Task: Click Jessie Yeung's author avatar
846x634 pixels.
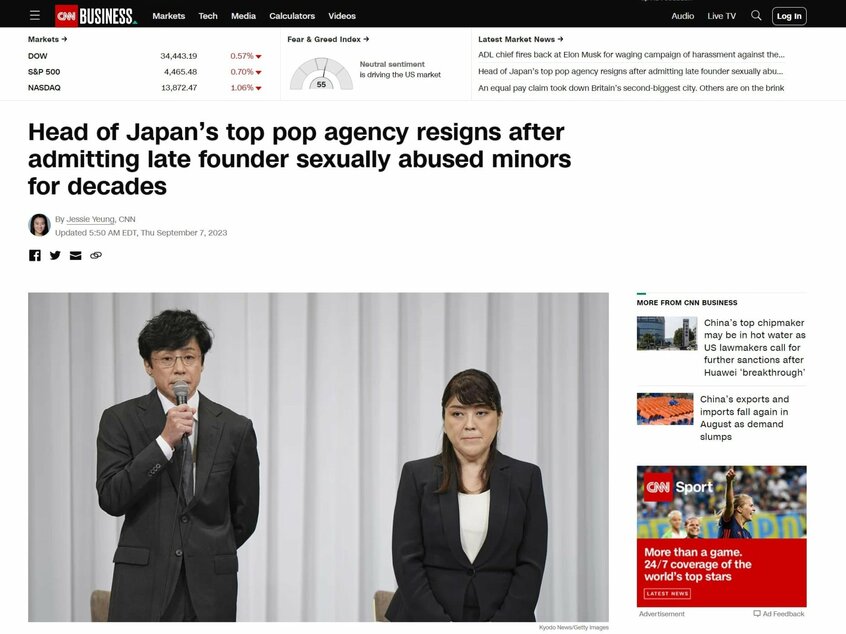Action: 39,225
